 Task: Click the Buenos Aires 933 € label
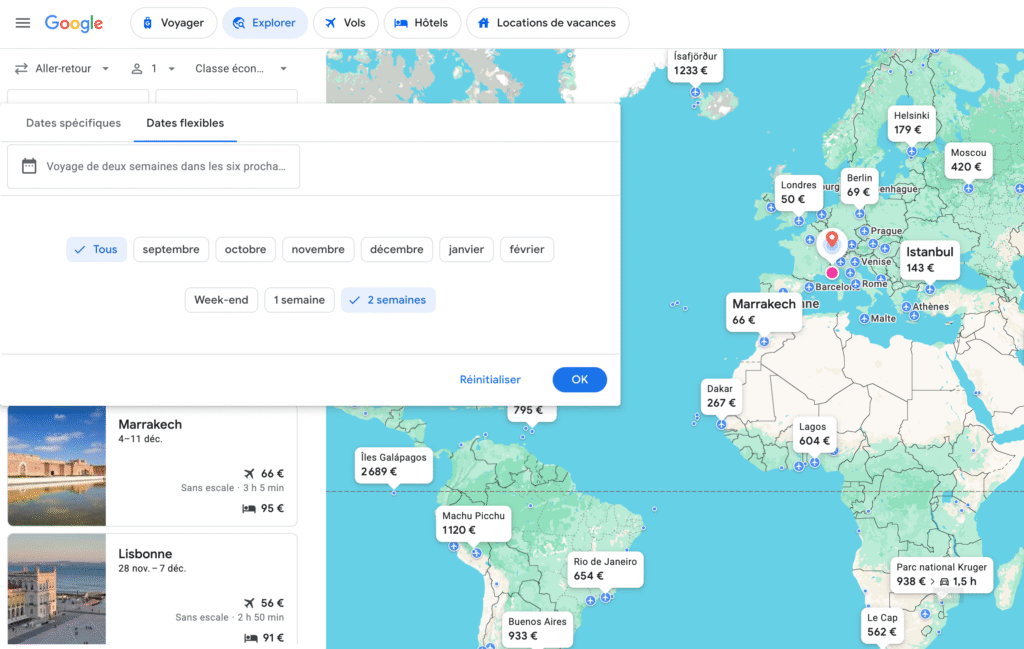pos(537,629)
